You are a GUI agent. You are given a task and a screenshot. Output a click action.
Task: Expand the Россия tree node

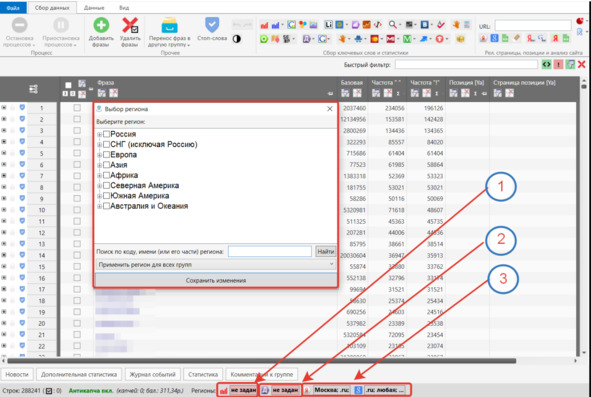coord(100,134)
